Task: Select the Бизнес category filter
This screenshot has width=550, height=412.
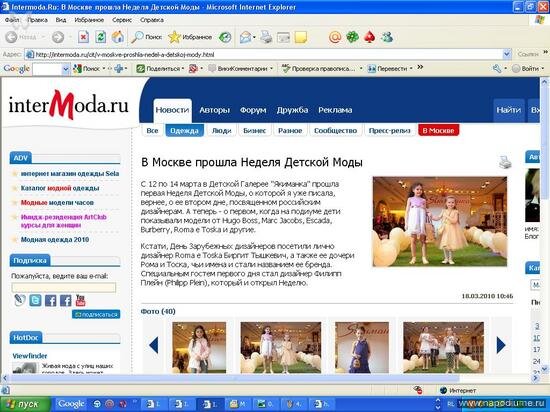Action: (x=255, y=130)
